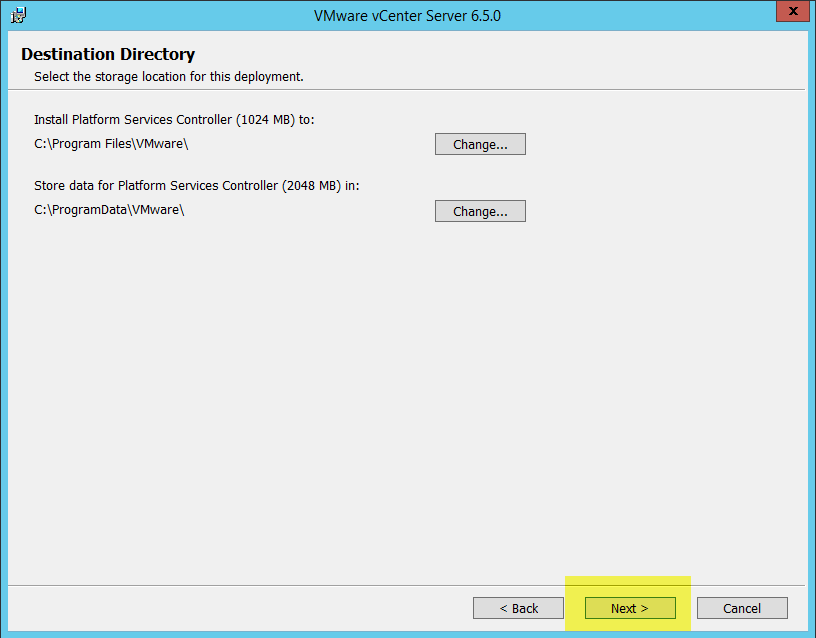Click the 'Store data for Platform Services Controller' label

point(155,186)
